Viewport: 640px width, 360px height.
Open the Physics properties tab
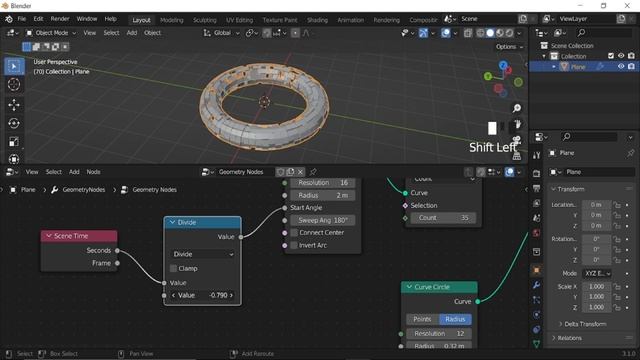click(536, 315)
